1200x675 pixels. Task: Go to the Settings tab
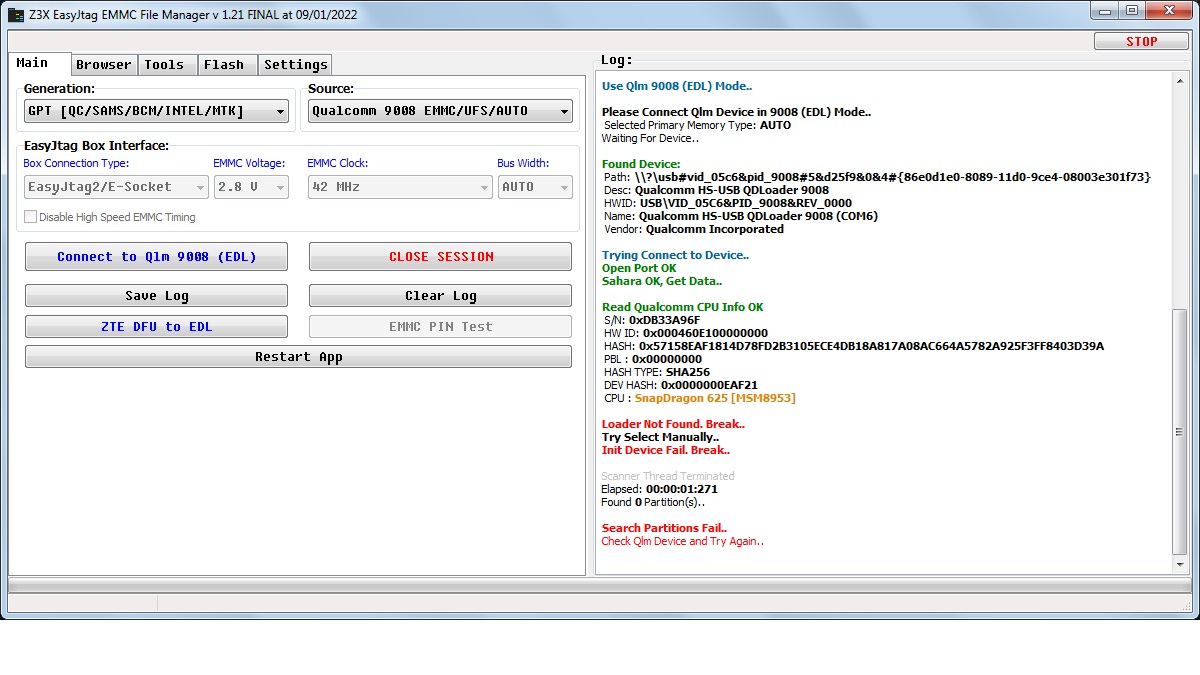[x=295, y=65]
